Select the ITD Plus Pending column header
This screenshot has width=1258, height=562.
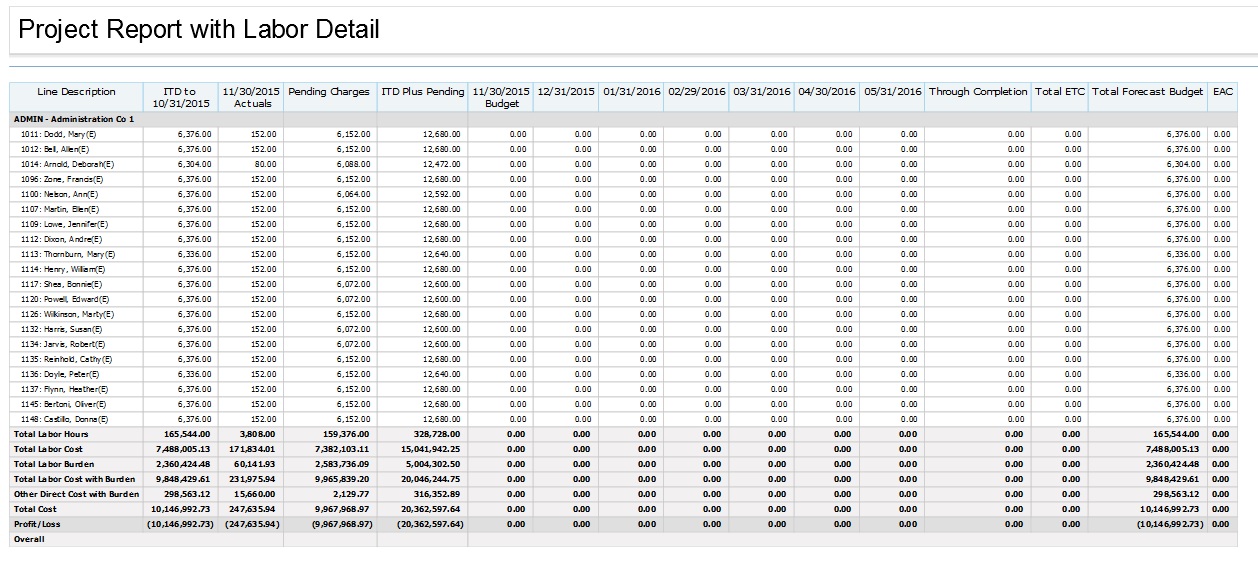pyautogui.click(x=422, y=92)
